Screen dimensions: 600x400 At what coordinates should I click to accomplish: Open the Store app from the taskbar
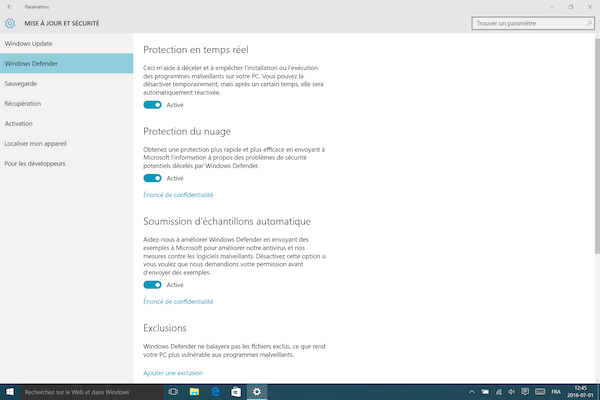click(236, 392)
